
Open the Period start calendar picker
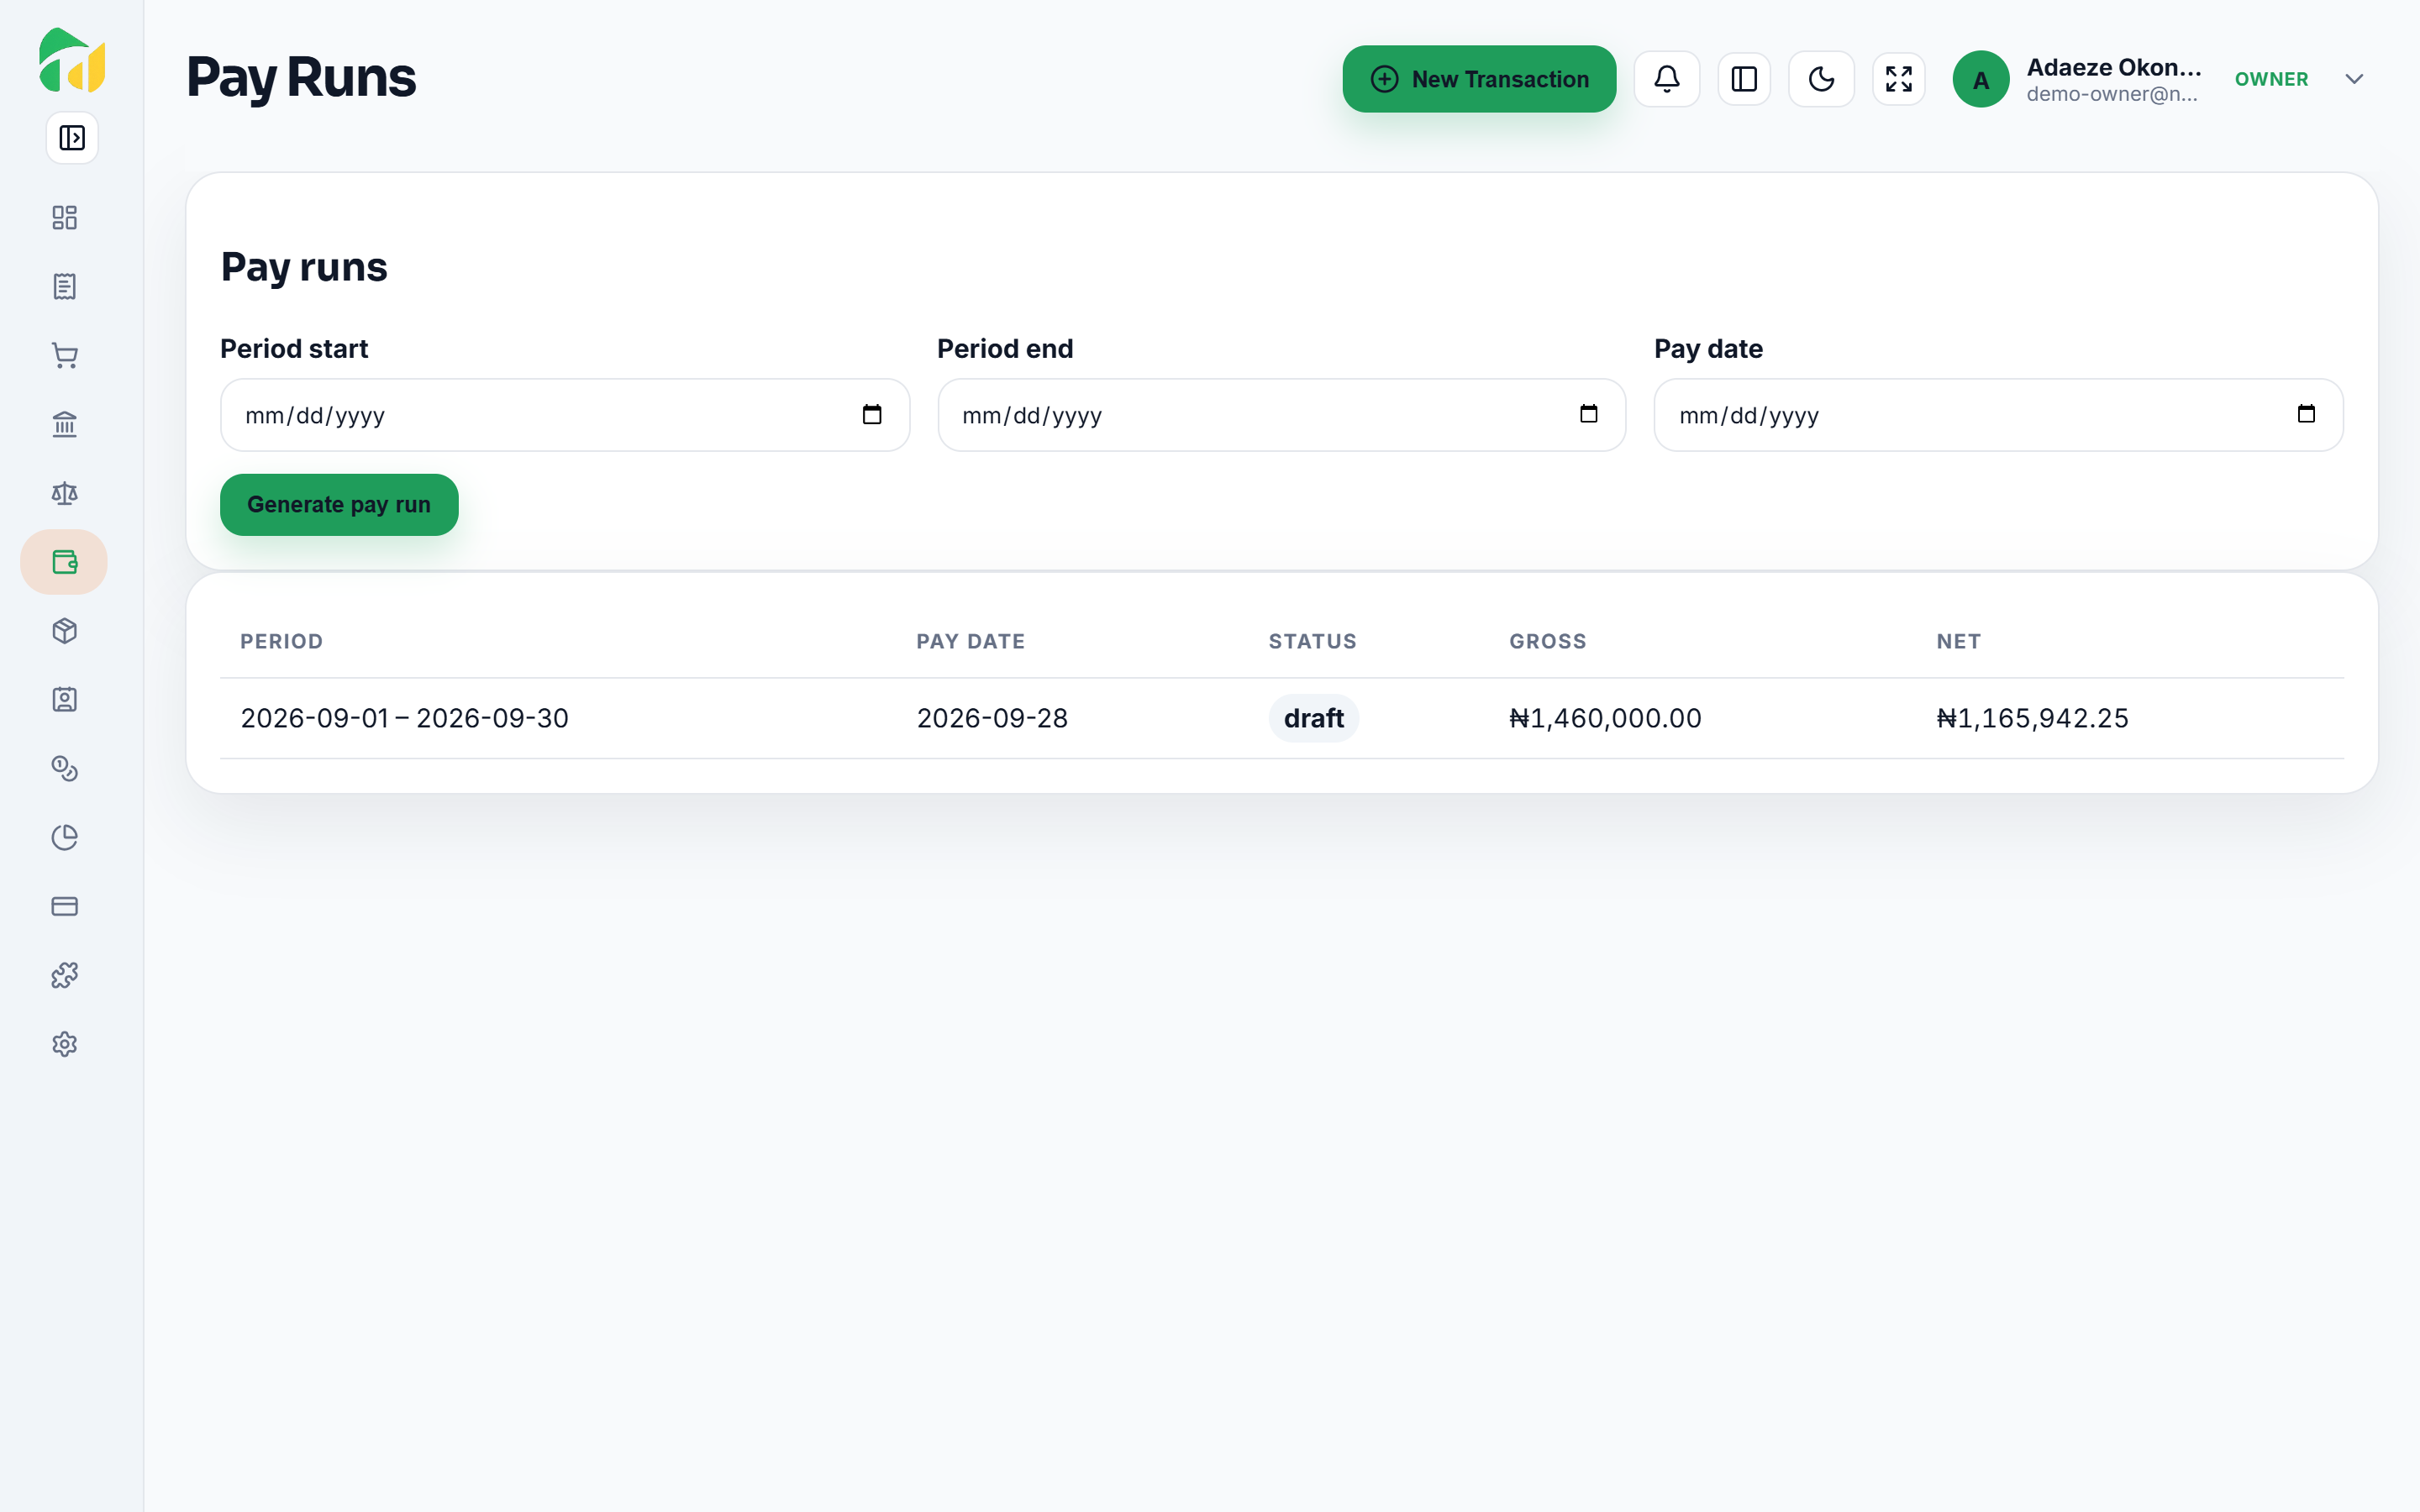tap(872, 414)
